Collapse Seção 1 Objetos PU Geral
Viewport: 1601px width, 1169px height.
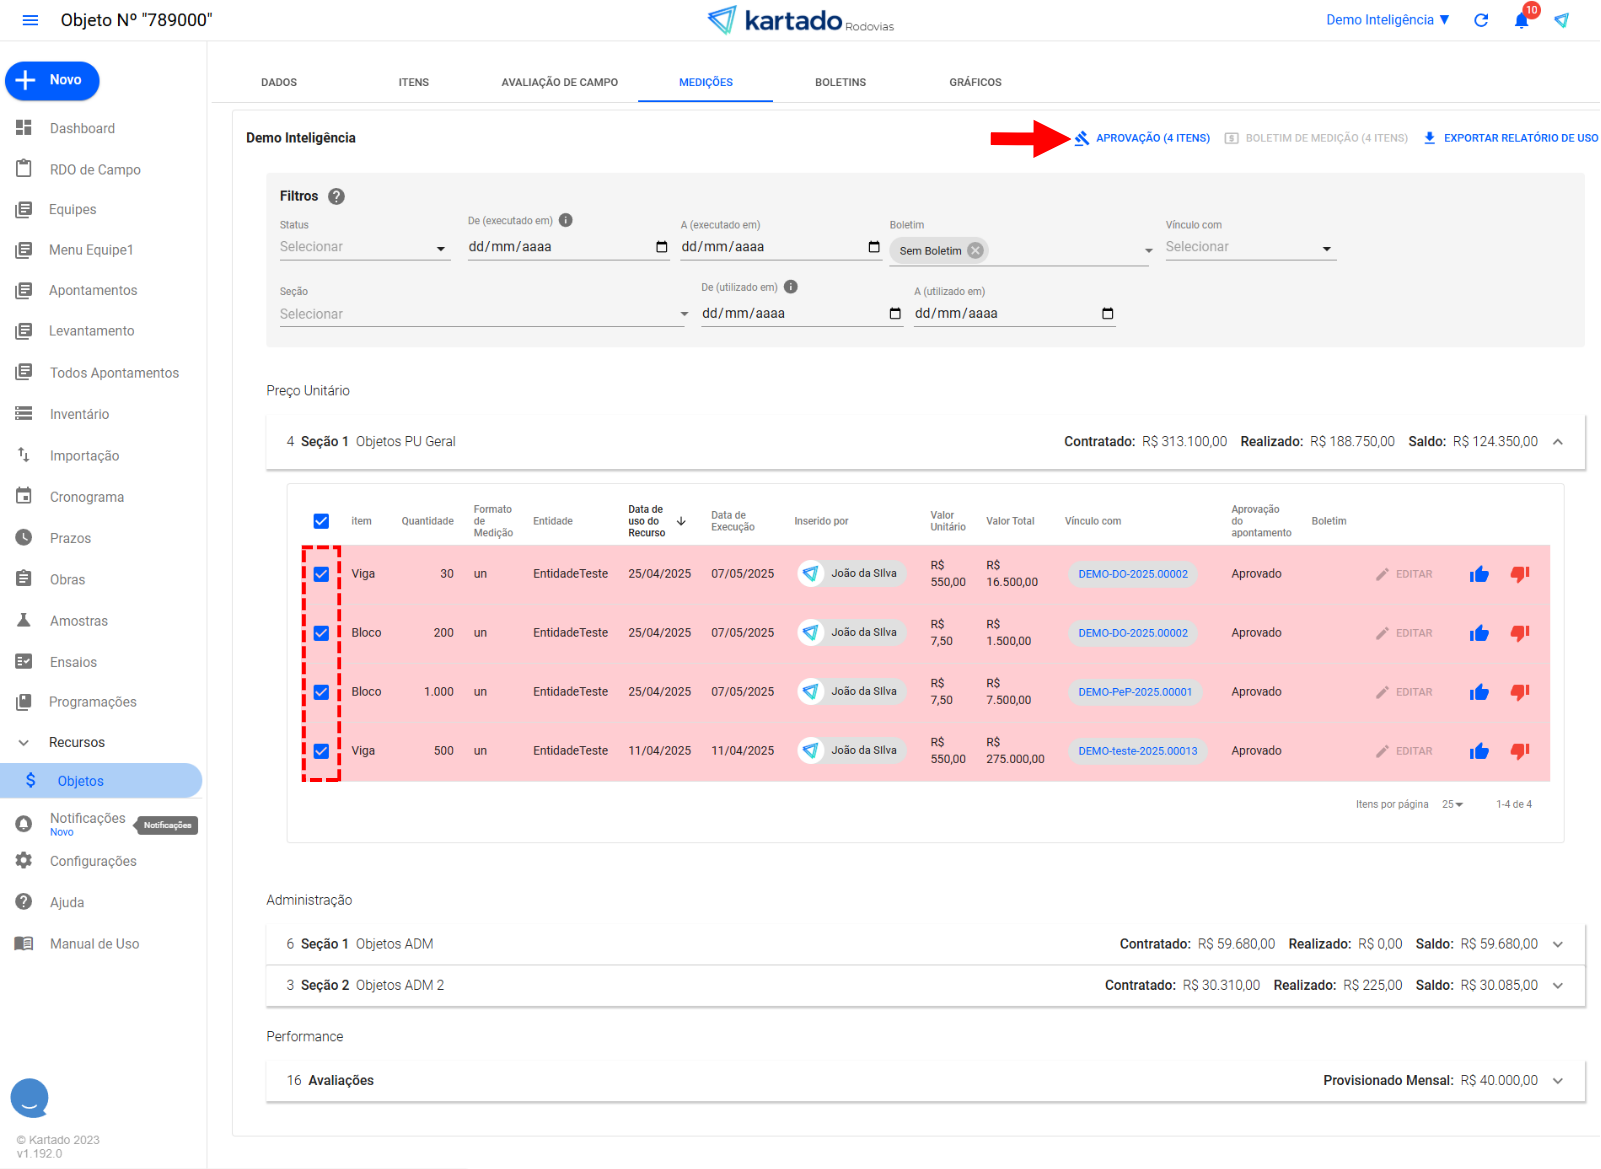[1557, 442]
